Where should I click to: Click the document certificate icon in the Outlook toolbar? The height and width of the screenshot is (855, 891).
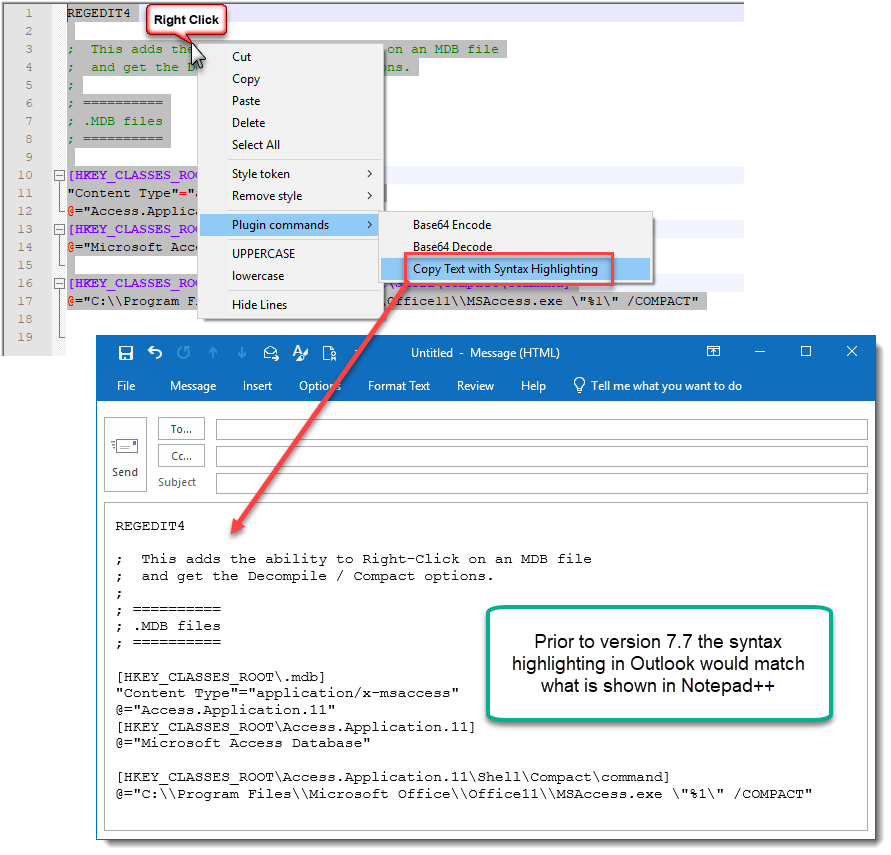click(329, 353)
